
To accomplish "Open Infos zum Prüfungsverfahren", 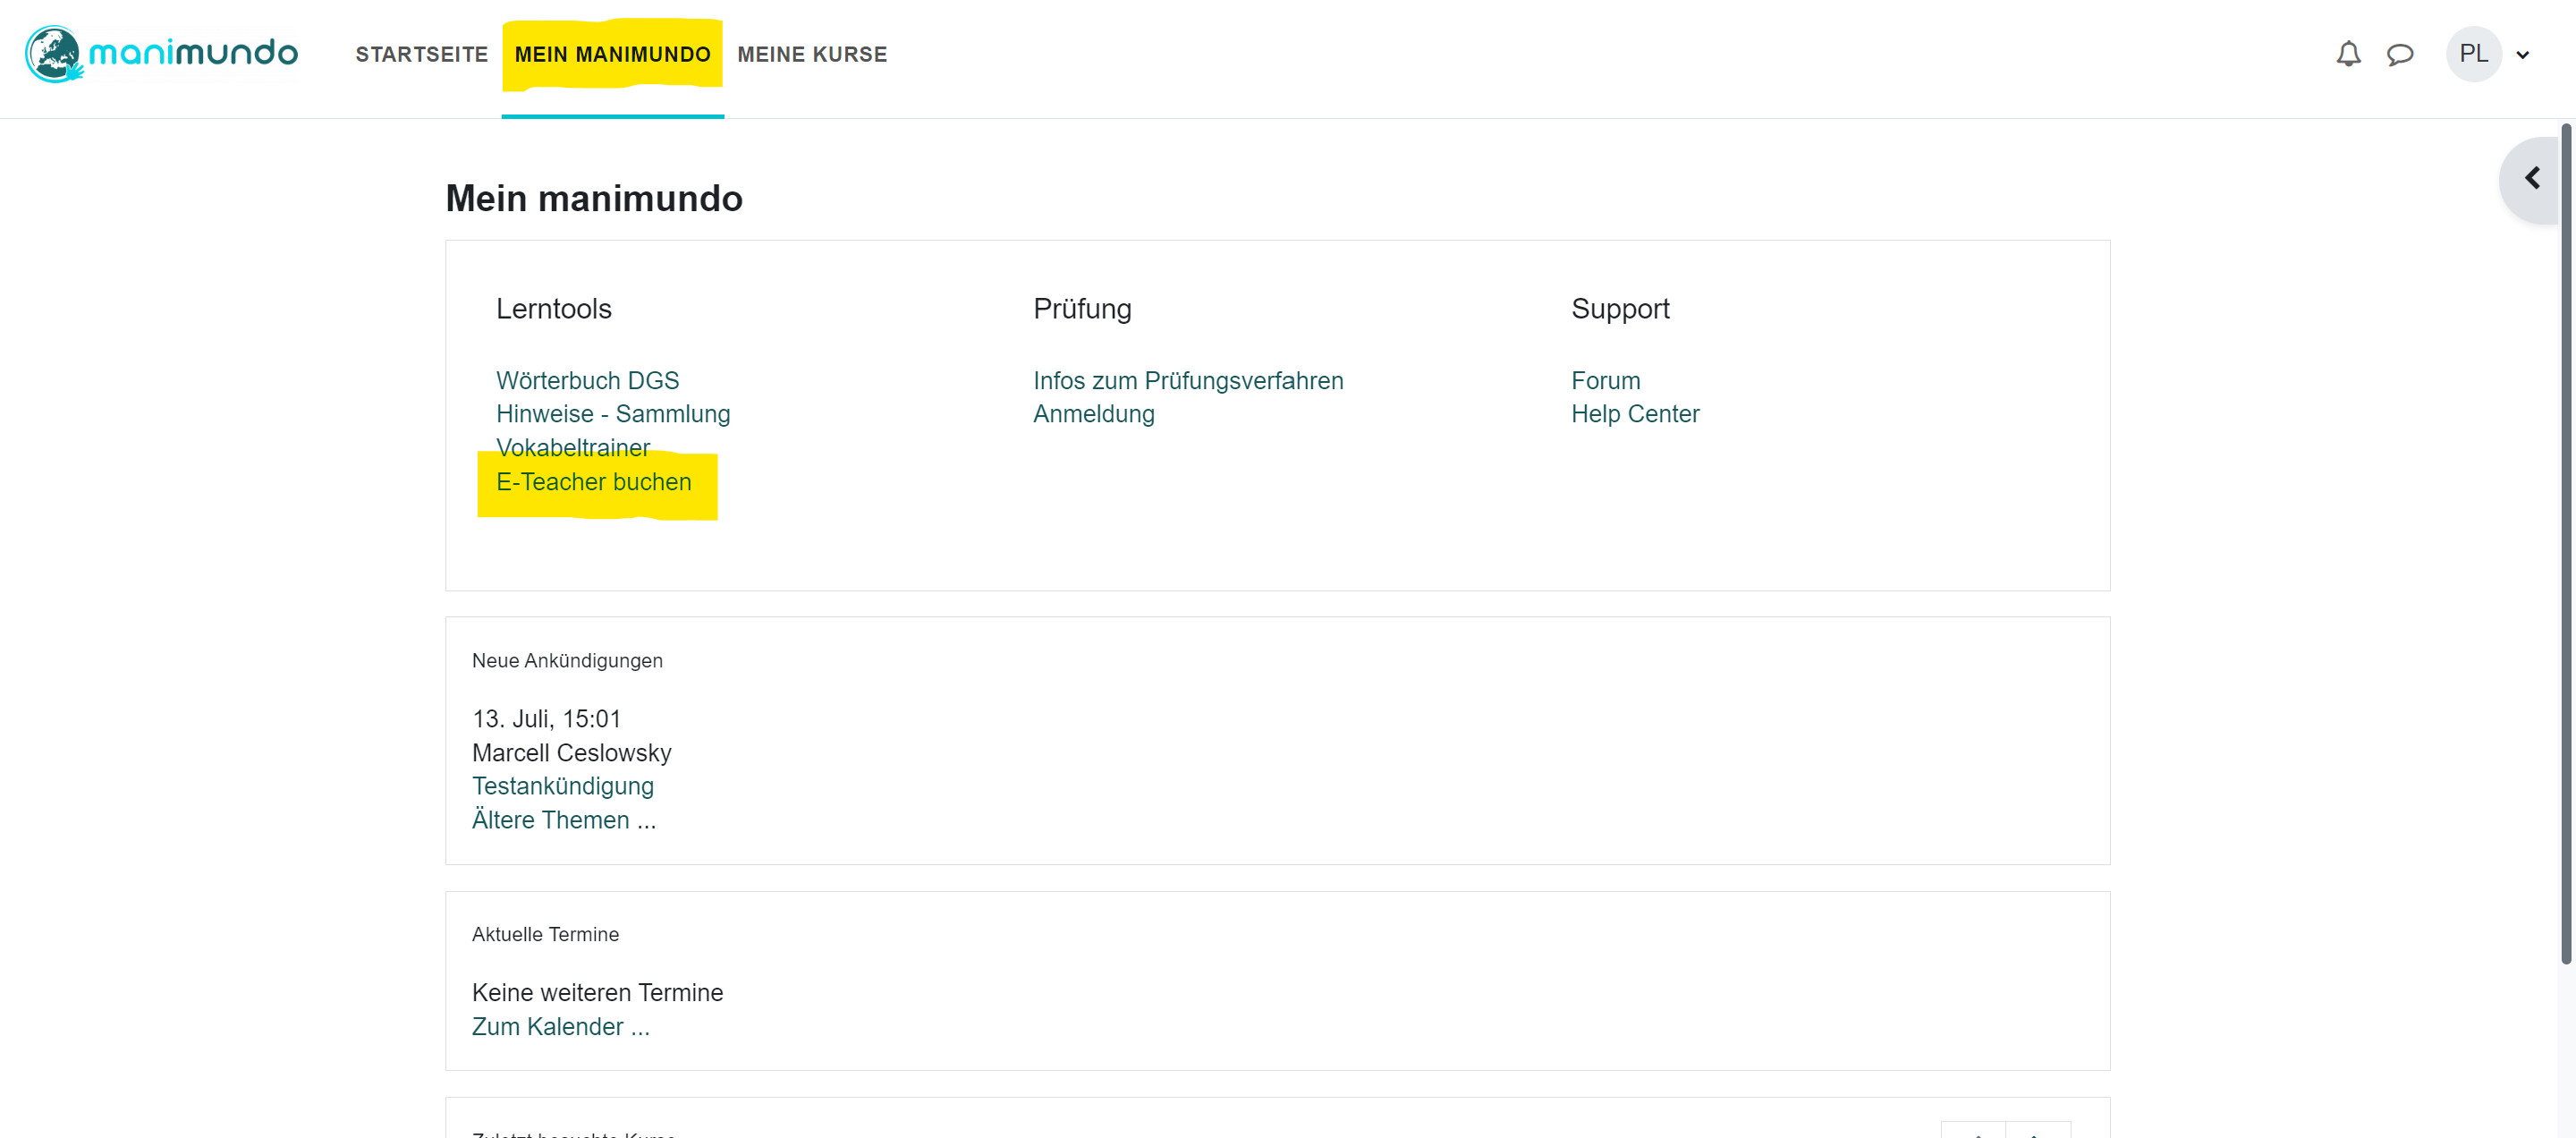I will pos(1187,380).
